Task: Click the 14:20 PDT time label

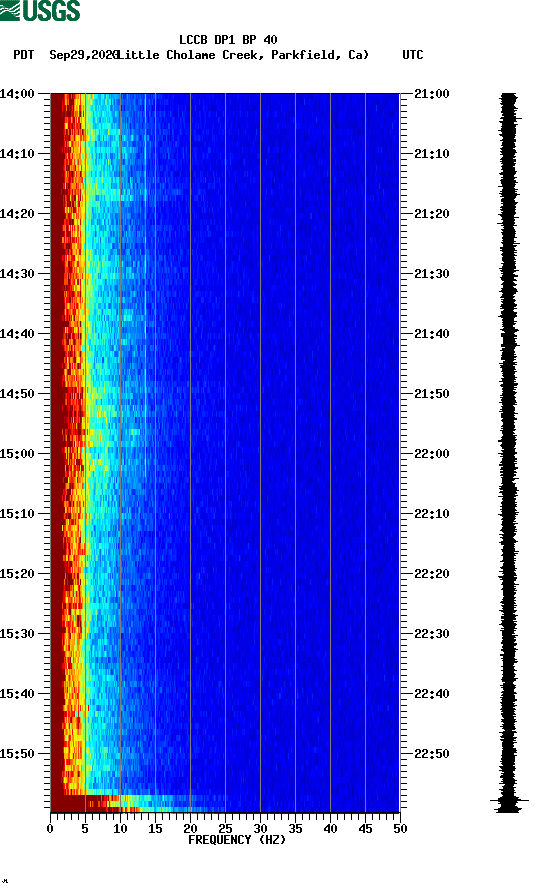Action: 17,214
